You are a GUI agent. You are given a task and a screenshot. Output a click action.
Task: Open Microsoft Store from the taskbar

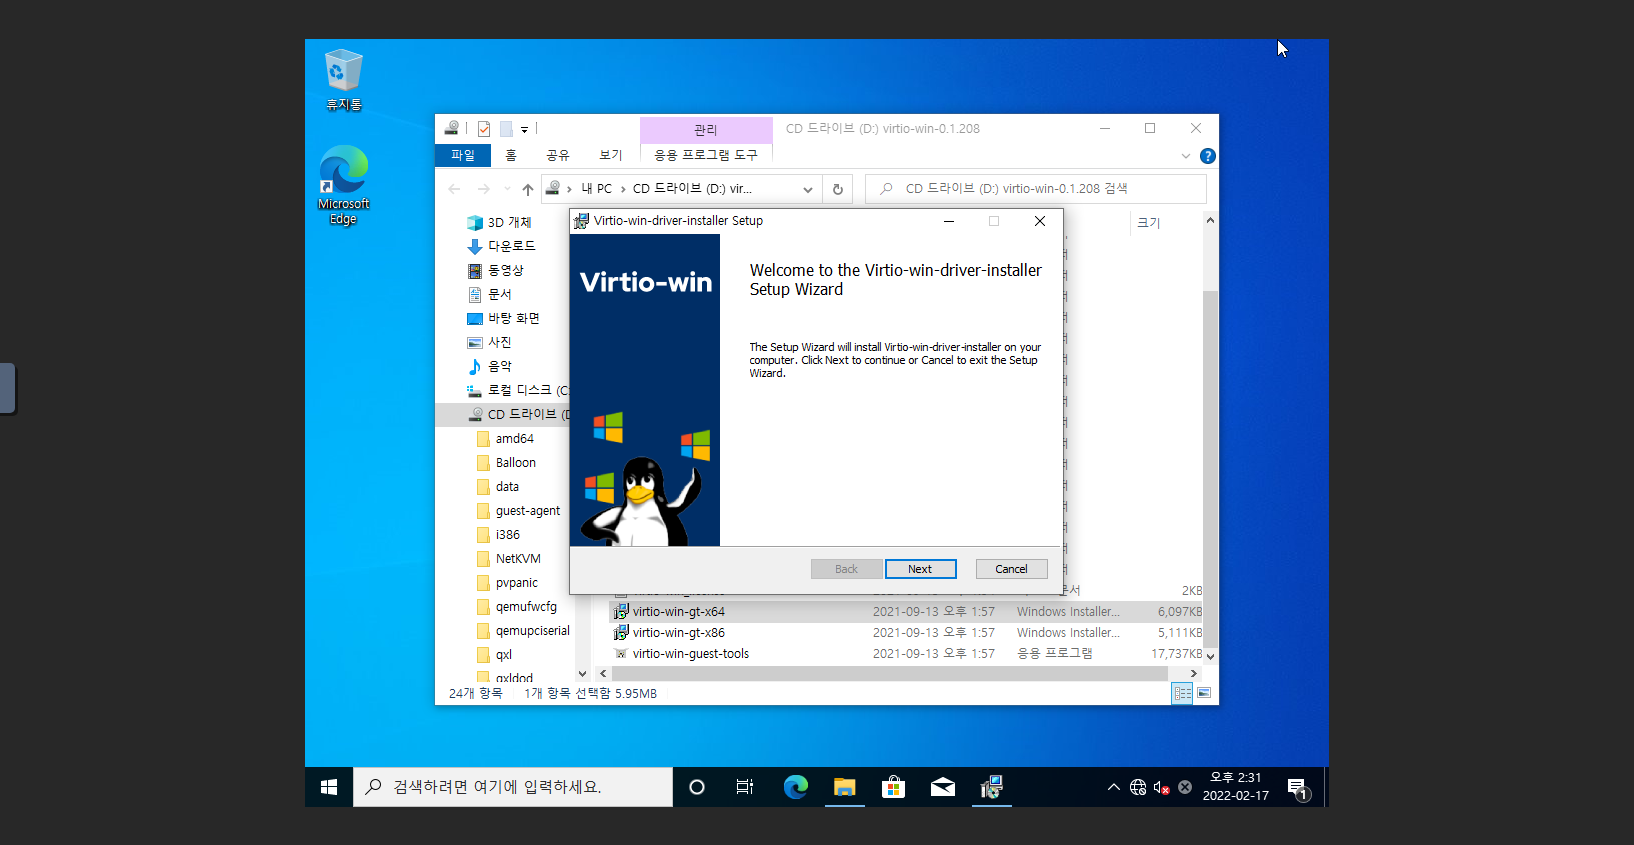(x=893, y=787)
